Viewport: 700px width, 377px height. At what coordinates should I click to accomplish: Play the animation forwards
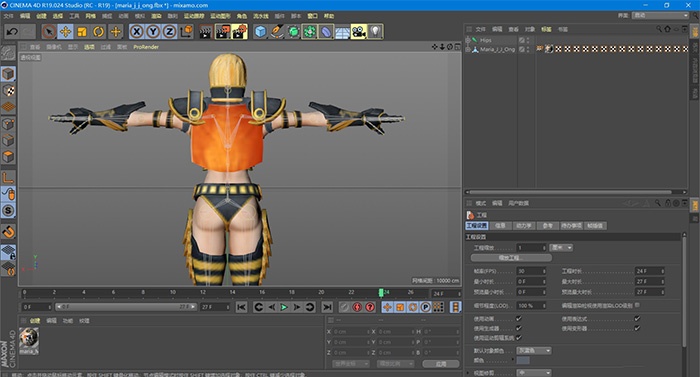point(284,307)
